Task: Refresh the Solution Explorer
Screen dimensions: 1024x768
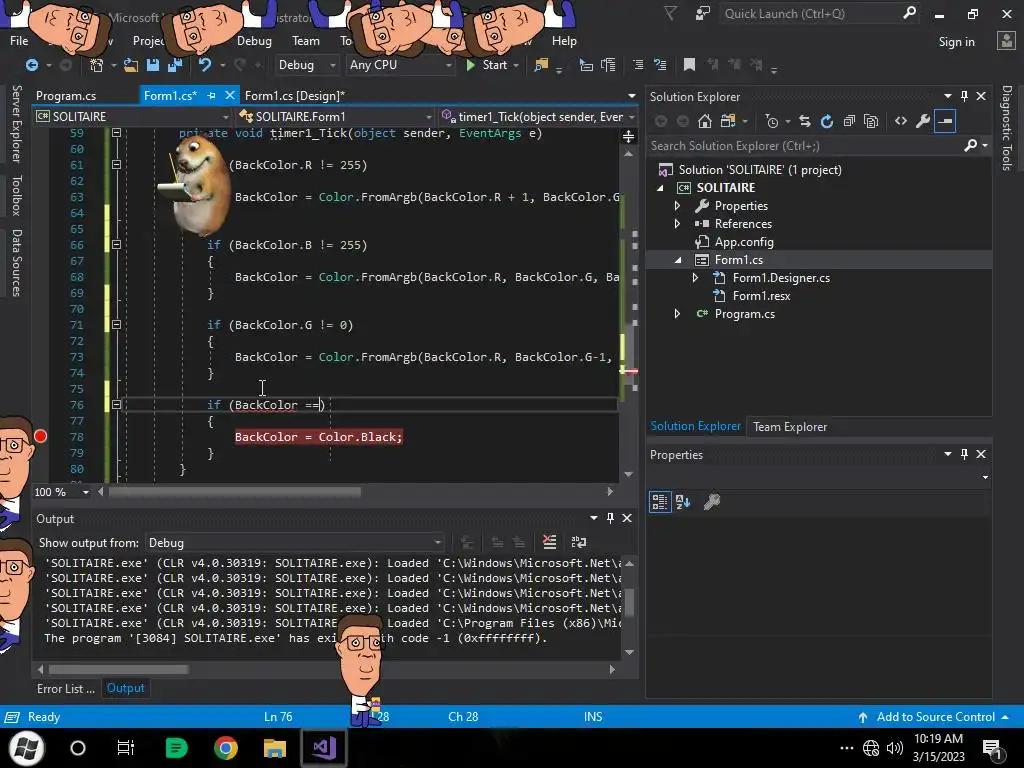Action: [x=827, y=121]
